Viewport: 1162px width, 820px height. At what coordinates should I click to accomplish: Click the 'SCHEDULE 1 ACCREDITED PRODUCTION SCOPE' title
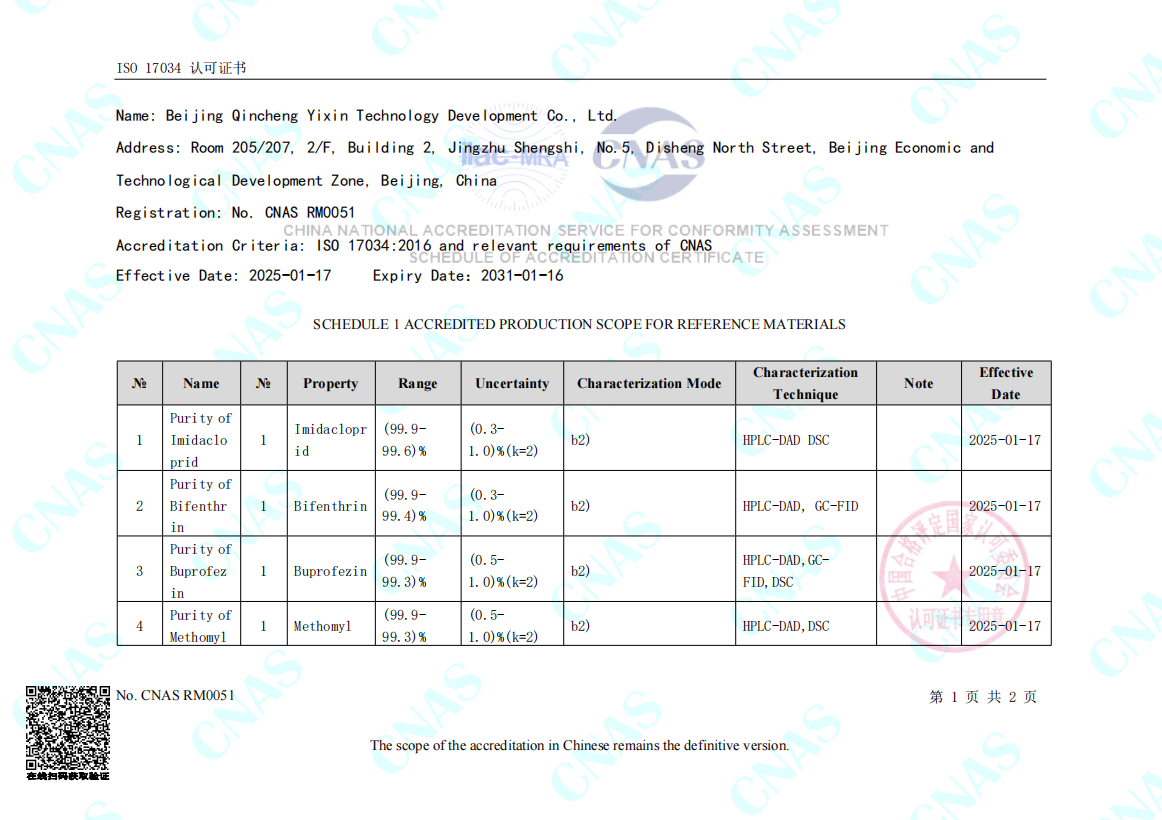[x=579, y=324]
